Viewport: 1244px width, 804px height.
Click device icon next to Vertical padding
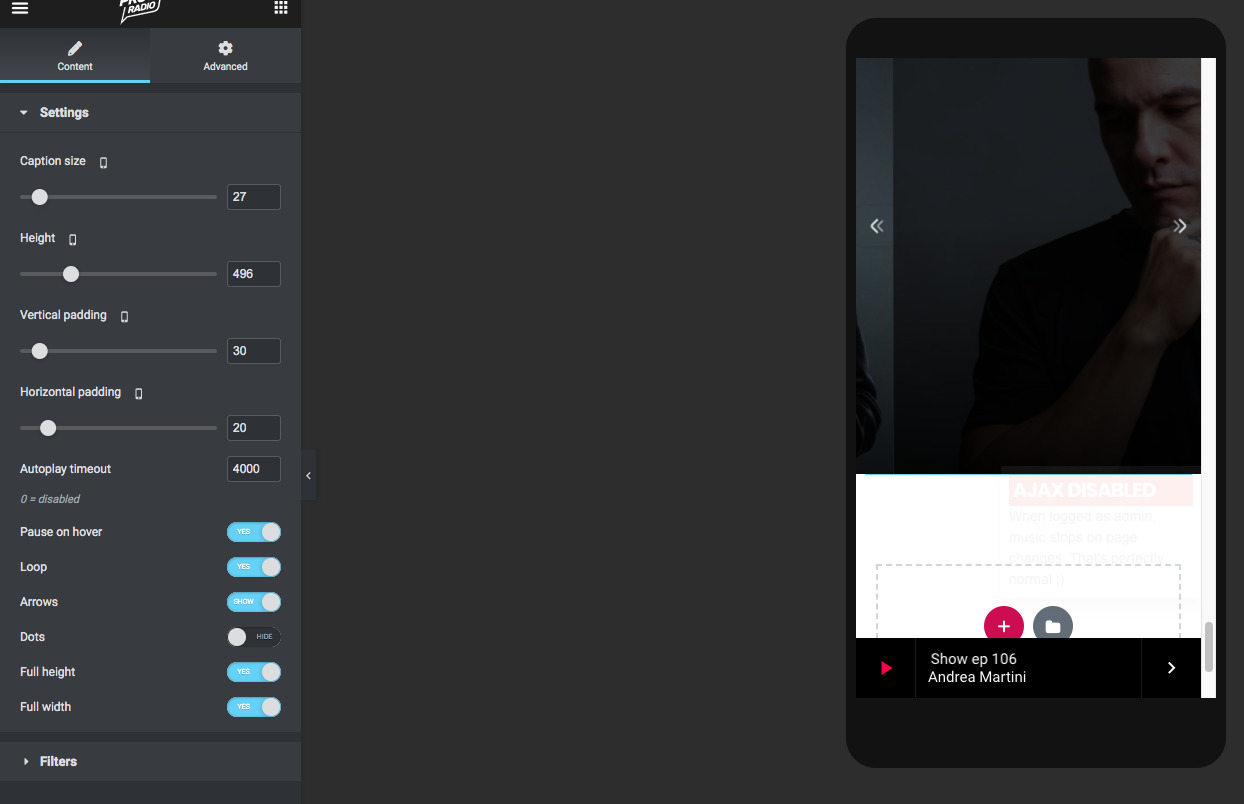click(124, 316)
